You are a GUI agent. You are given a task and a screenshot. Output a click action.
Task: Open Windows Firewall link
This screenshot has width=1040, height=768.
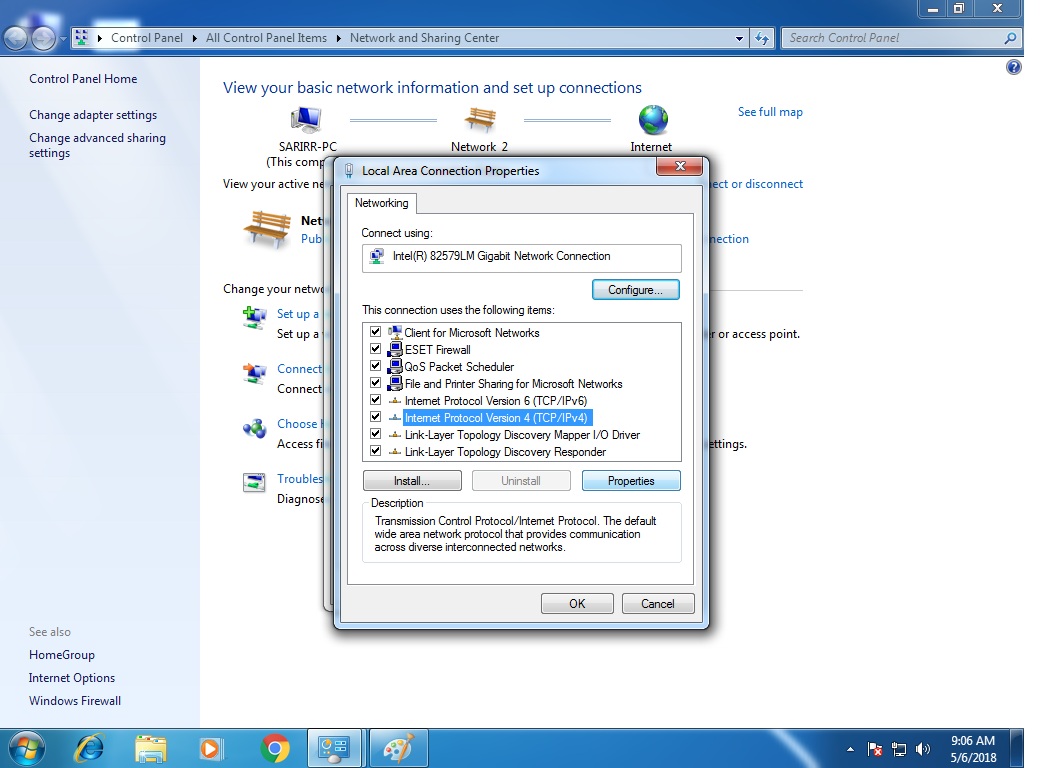tap(75, 700)
